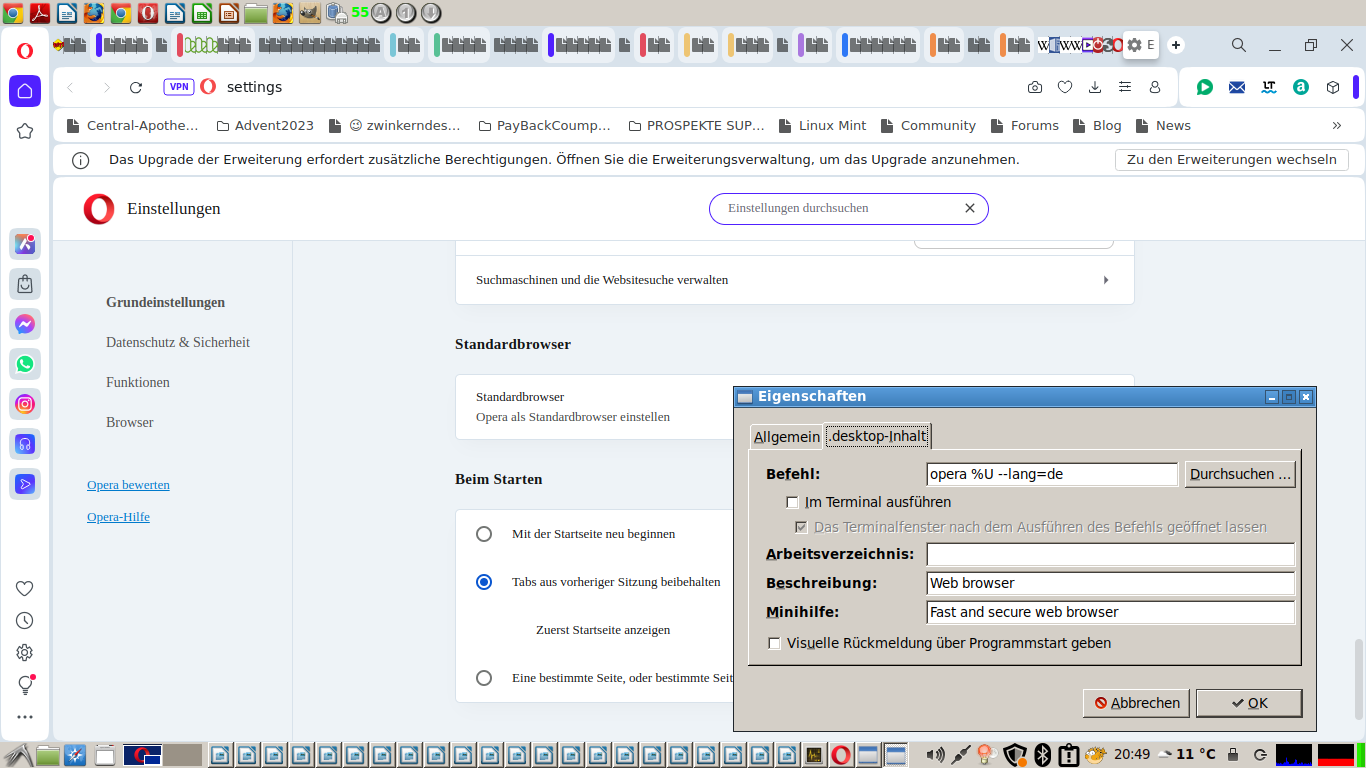Open the Aria AI sidebar icon
Image resolution: width=1366 pixels, height=768 pixels.
point(25,244)
